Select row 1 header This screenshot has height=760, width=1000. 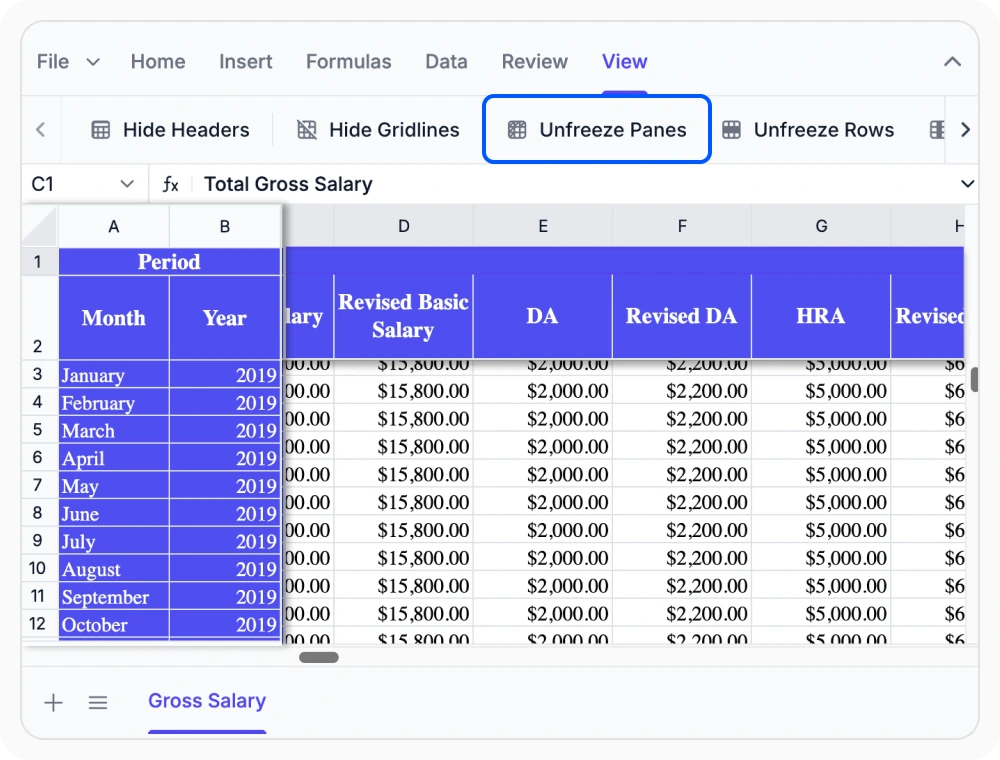(38, 261)
